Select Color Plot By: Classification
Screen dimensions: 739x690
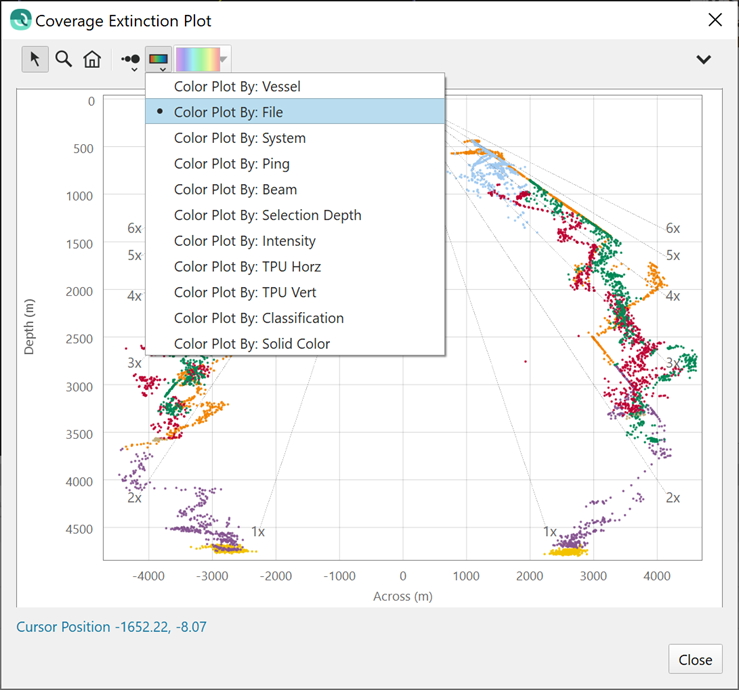click(258, 318)
